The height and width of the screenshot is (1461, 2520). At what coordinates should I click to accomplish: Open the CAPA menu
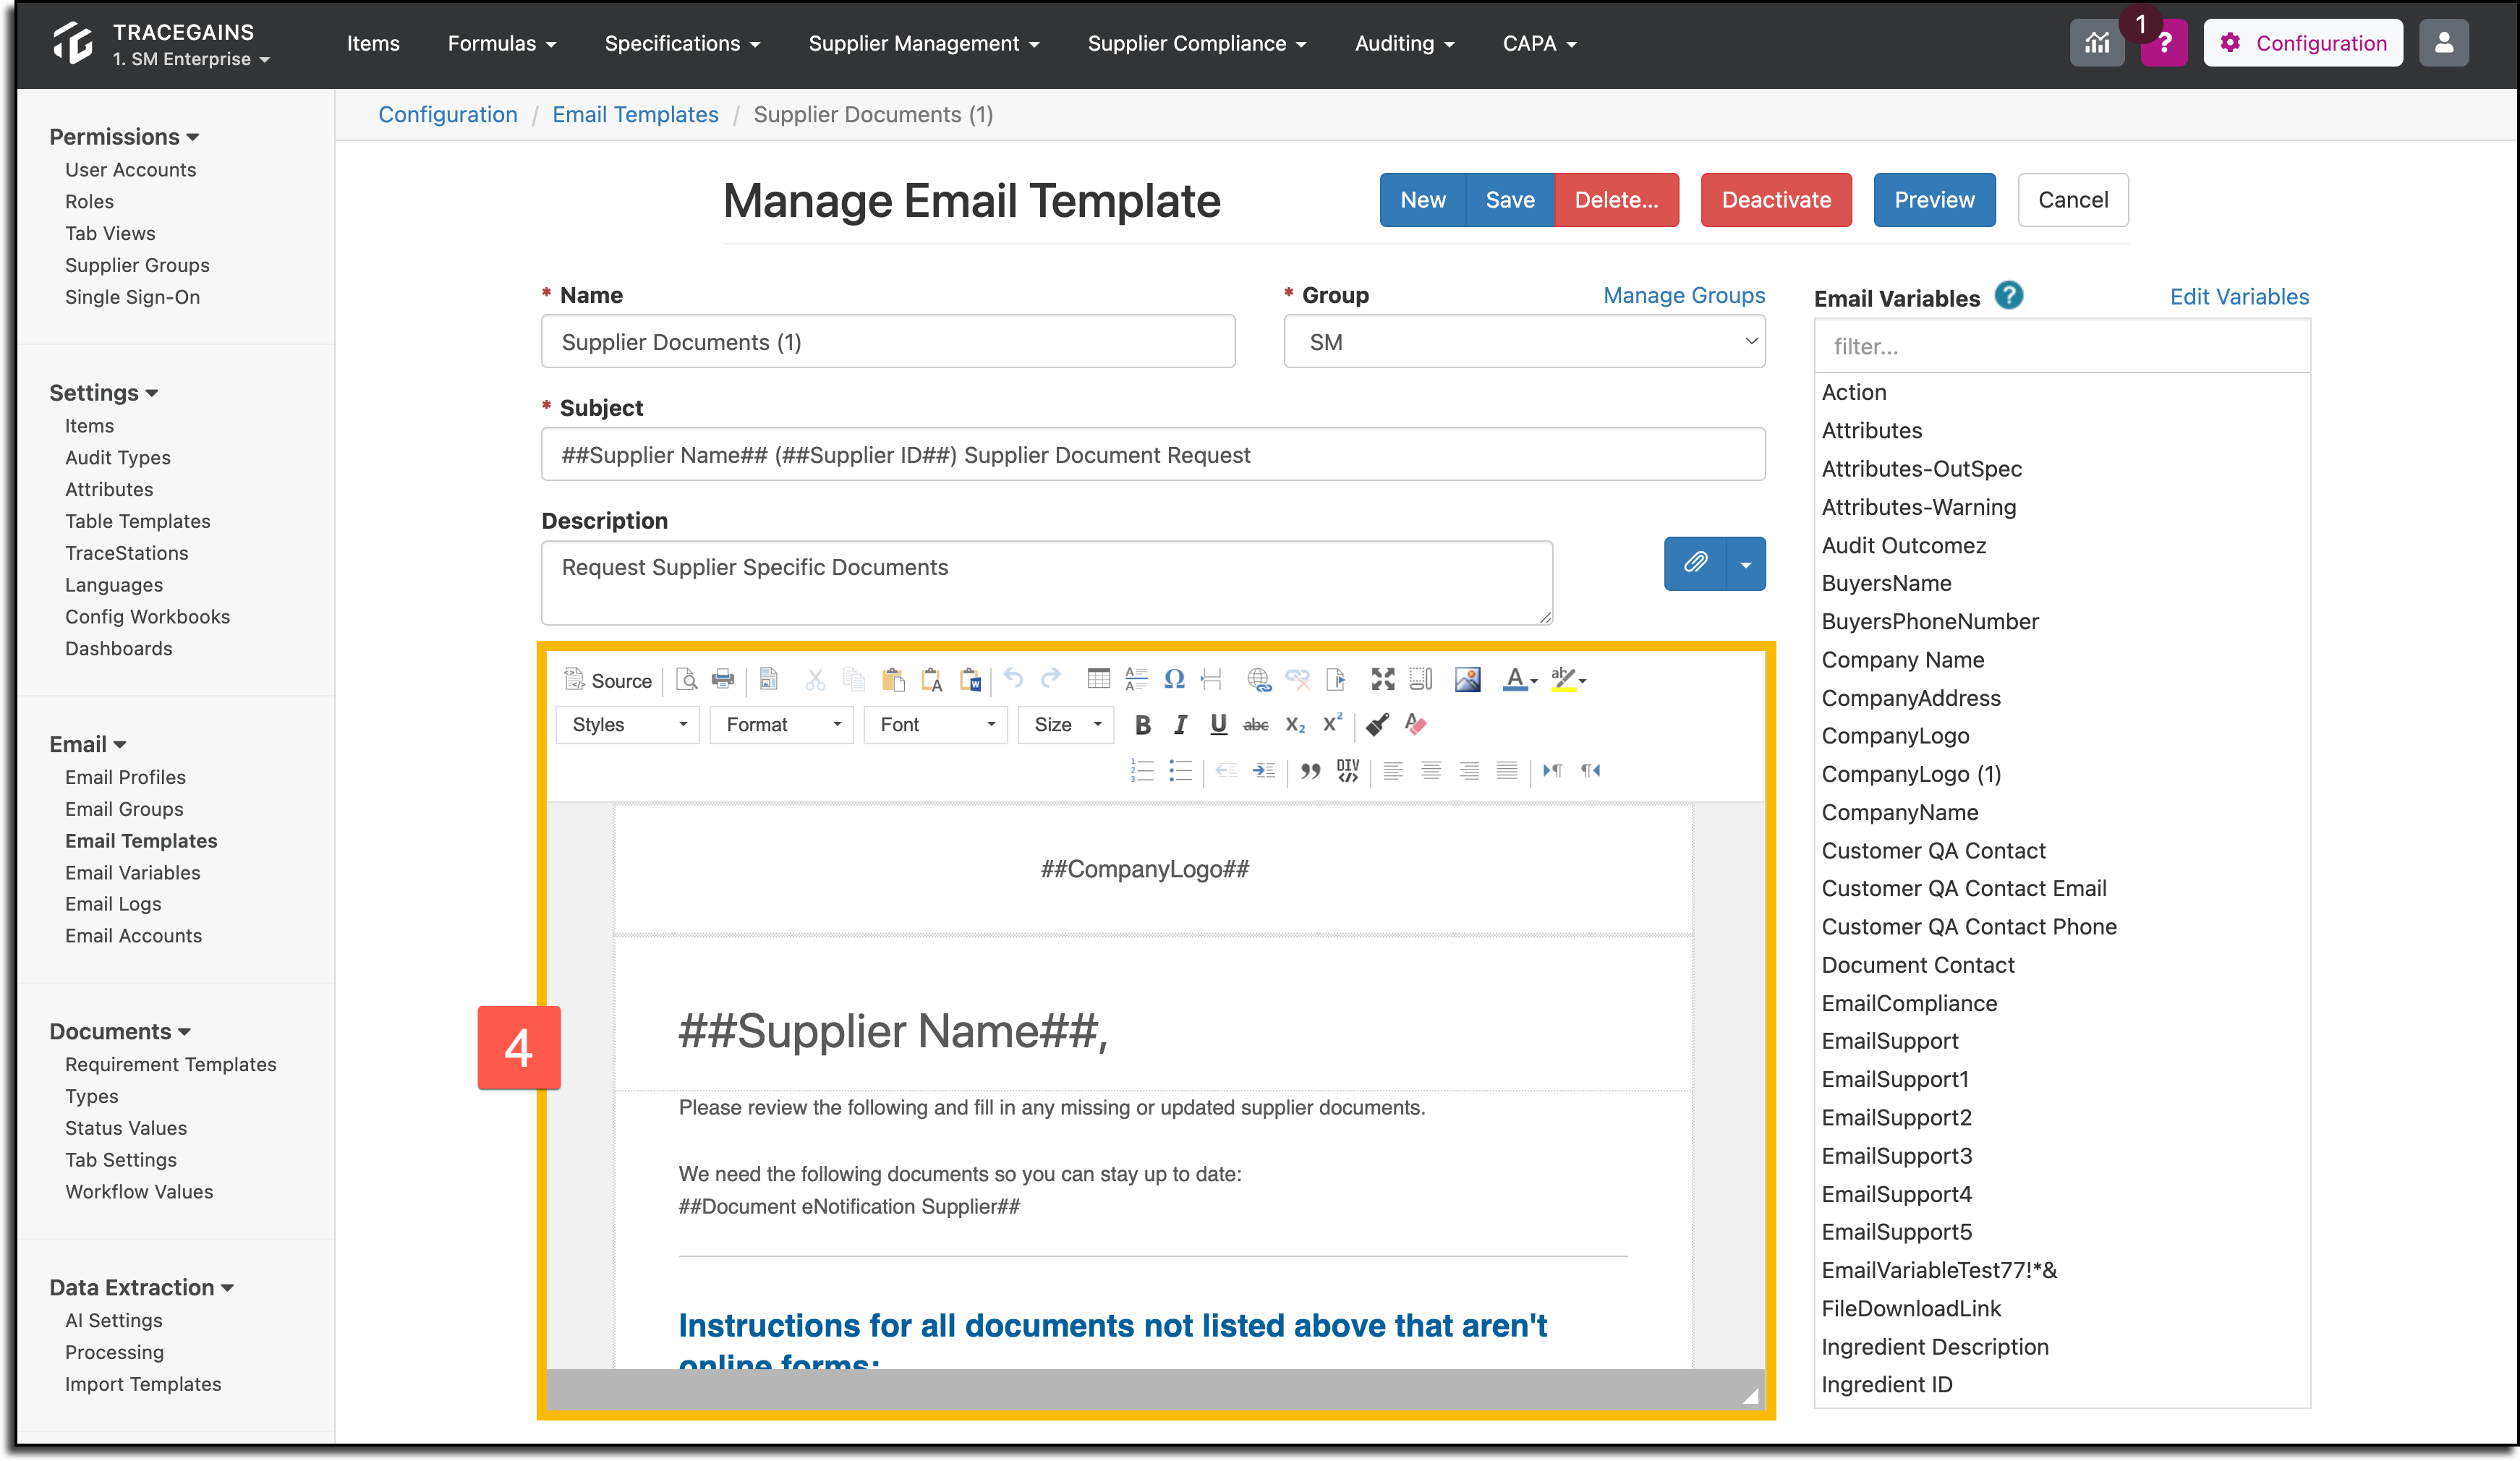(1540, 43)
